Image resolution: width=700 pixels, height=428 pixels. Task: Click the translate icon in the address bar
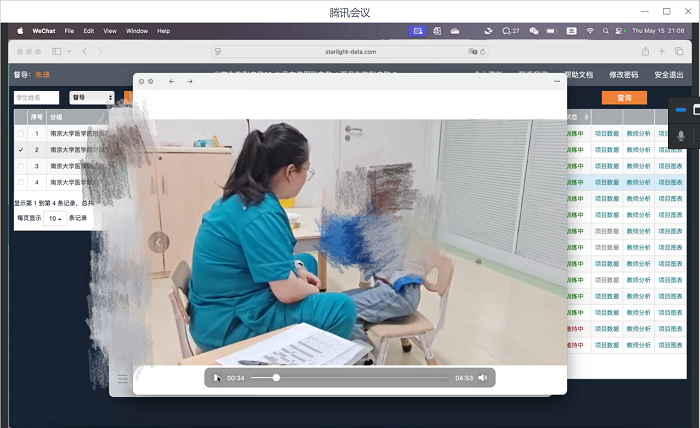[x=472, y=51]
